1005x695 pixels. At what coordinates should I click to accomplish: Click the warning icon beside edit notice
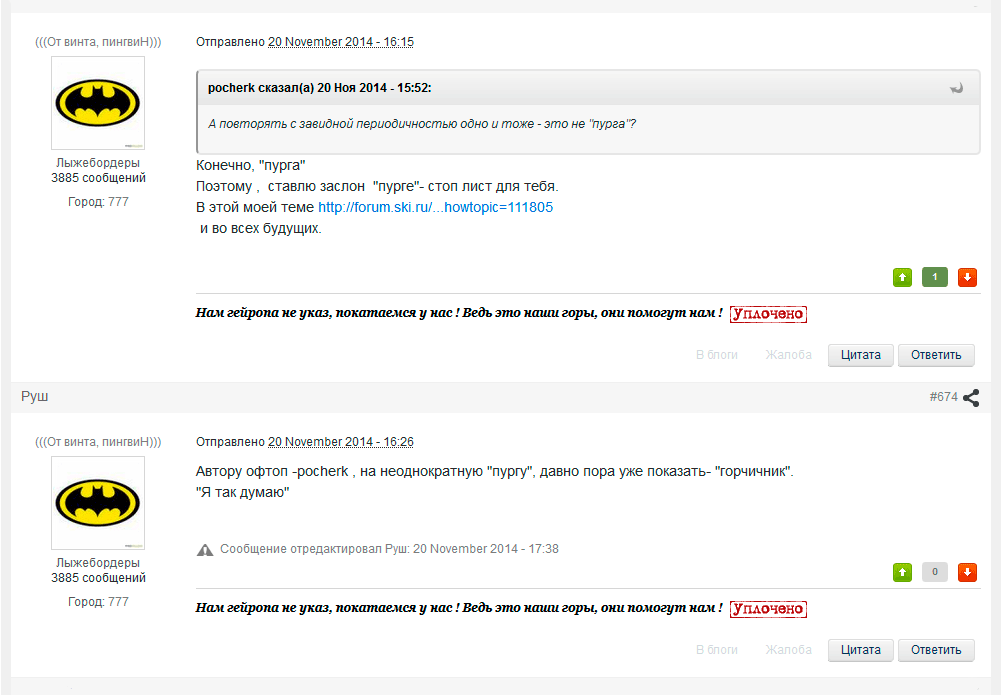(x=204, y=549)
